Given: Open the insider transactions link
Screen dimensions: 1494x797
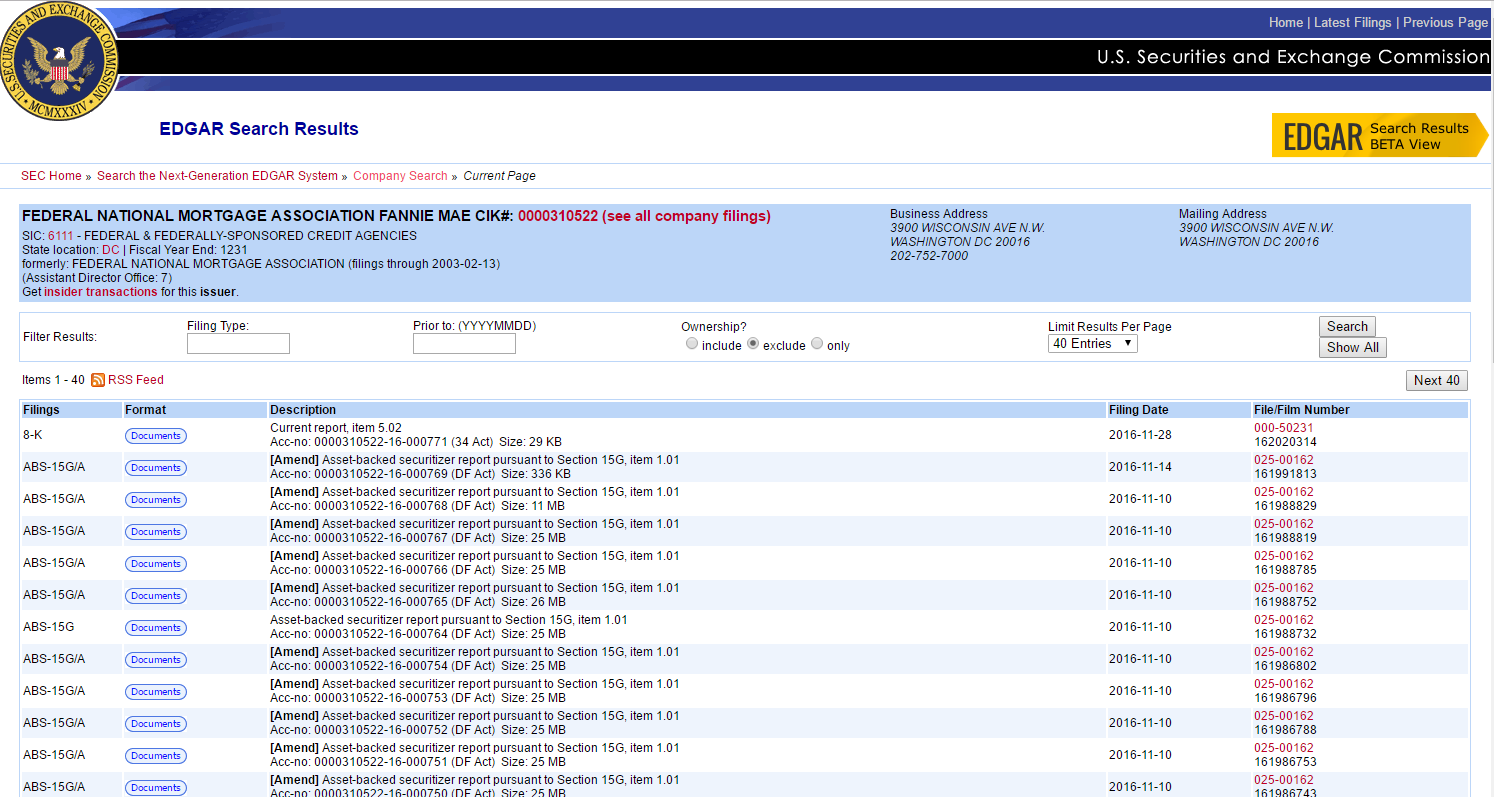Looking at the screenshot, I should click(x=100, y=292).
